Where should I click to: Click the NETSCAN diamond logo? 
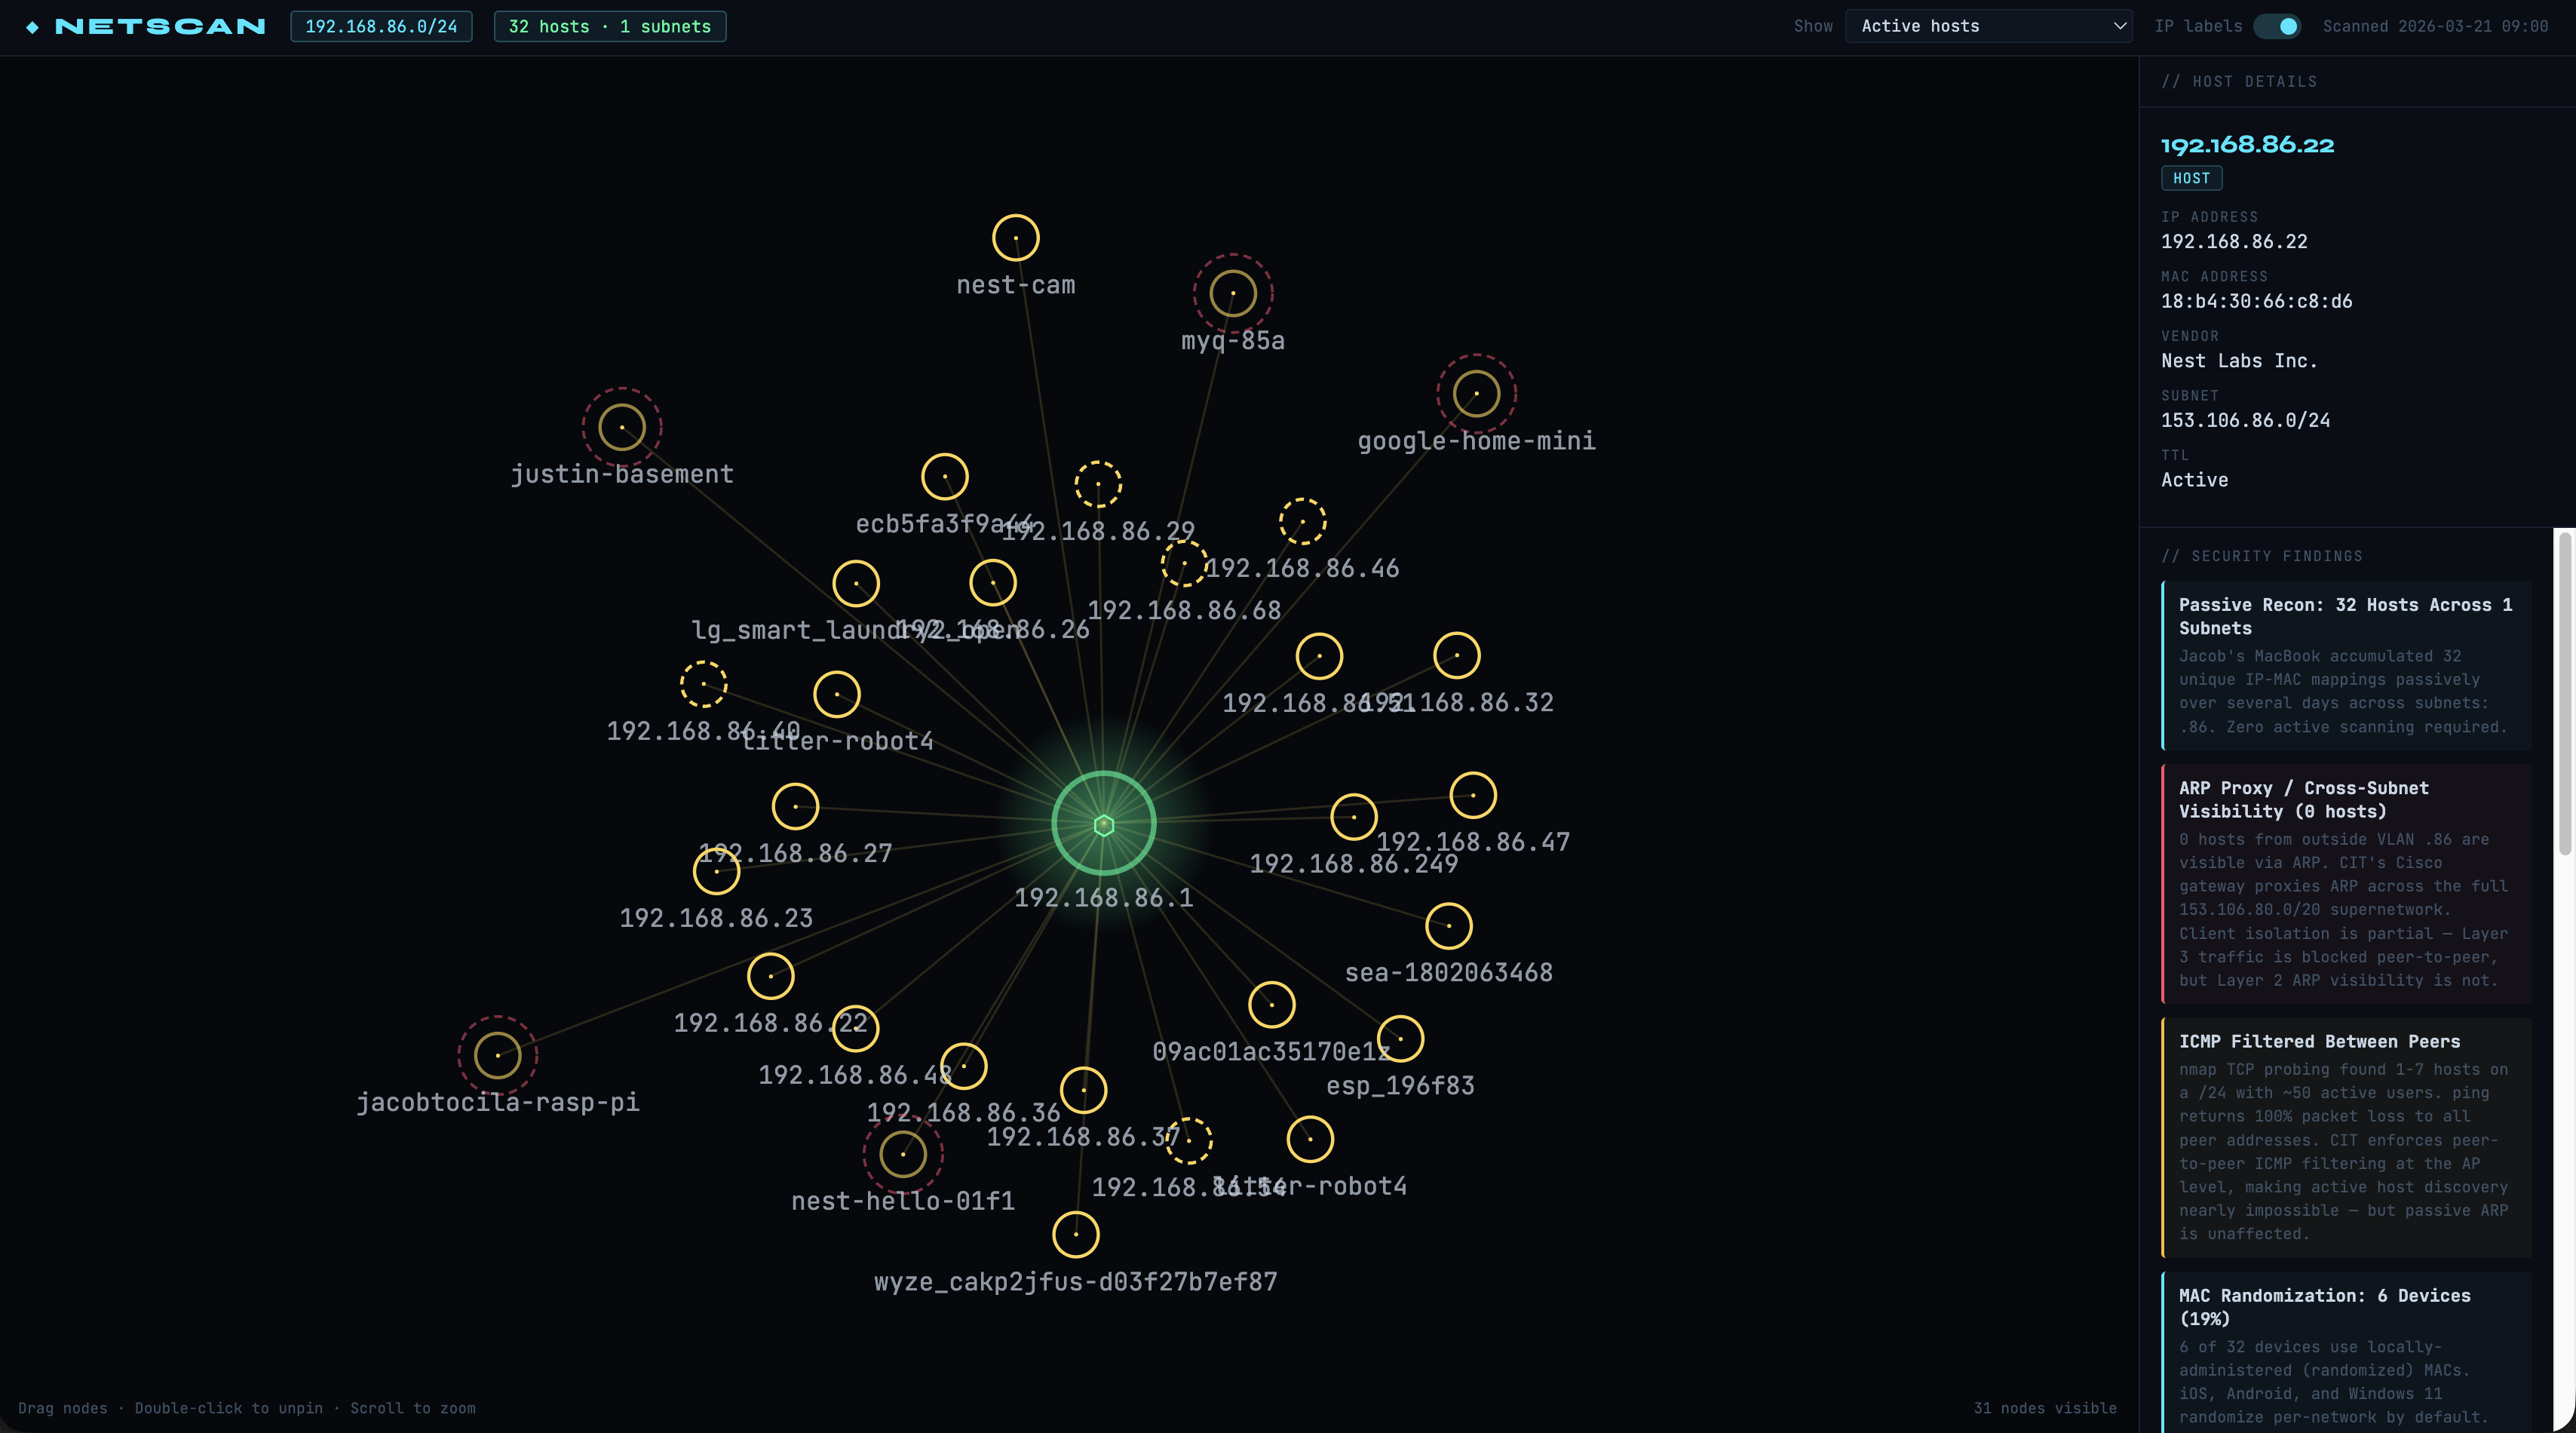pyautogui.click(x=33, y=27)
